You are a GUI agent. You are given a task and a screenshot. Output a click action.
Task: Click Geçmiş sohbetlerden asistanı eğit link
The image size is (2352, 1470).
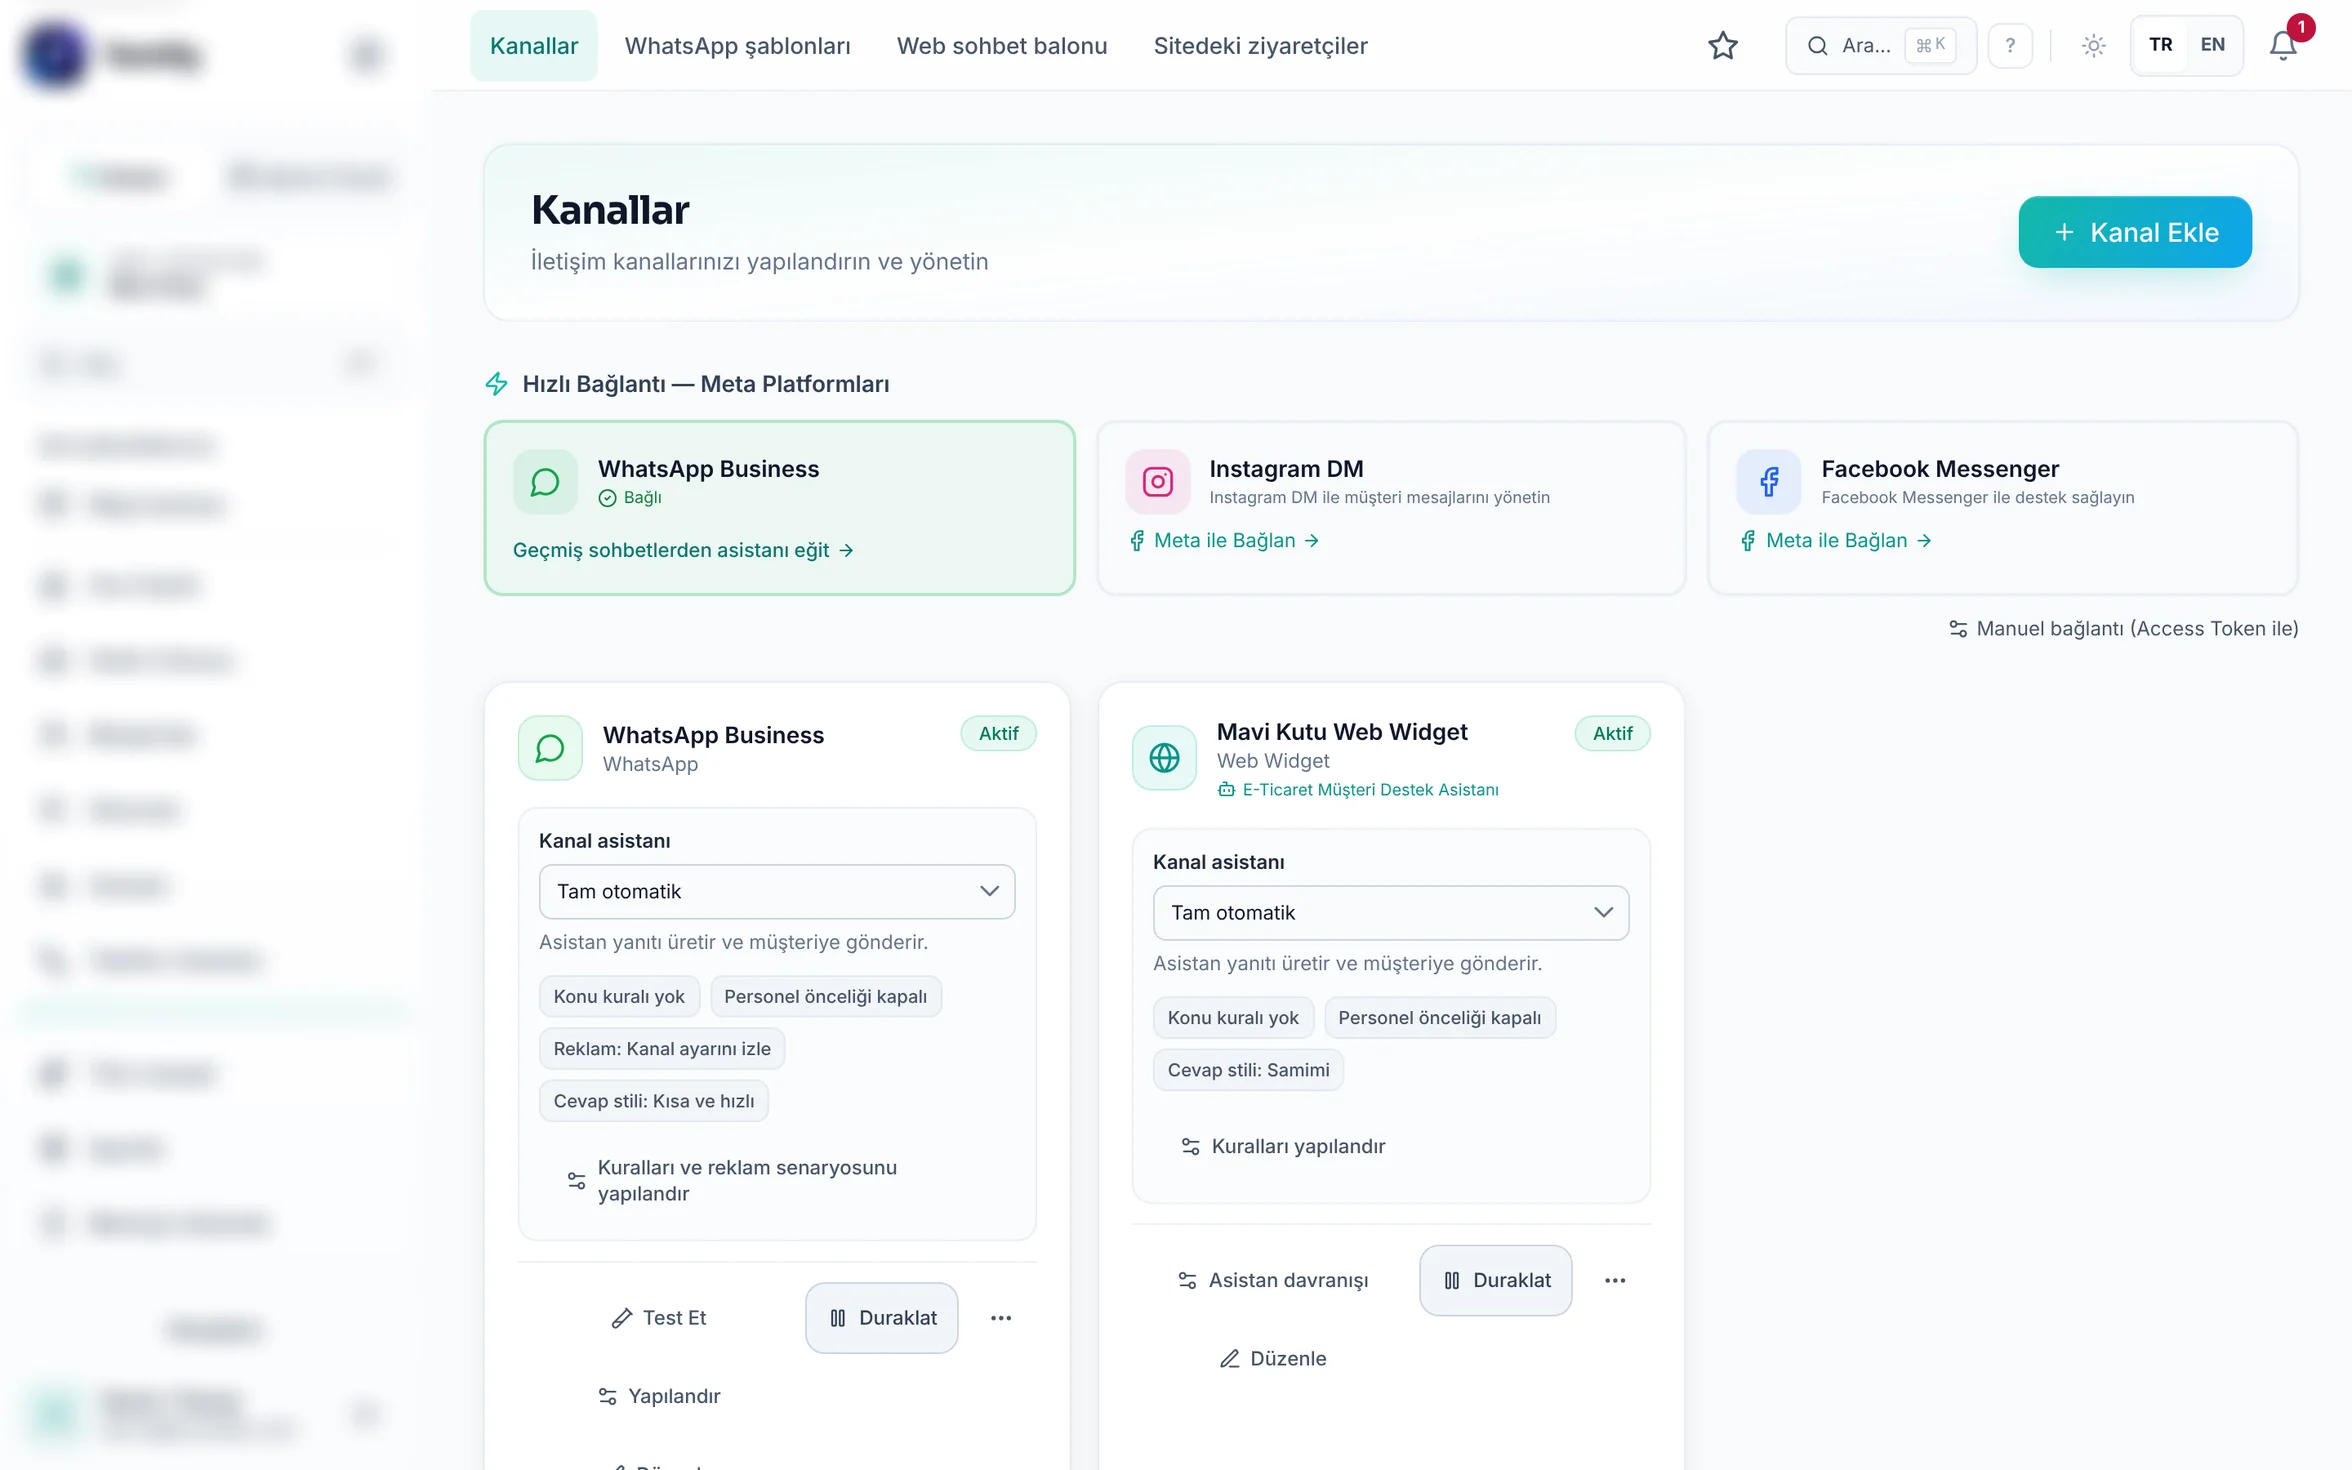[x=683, y=550]
